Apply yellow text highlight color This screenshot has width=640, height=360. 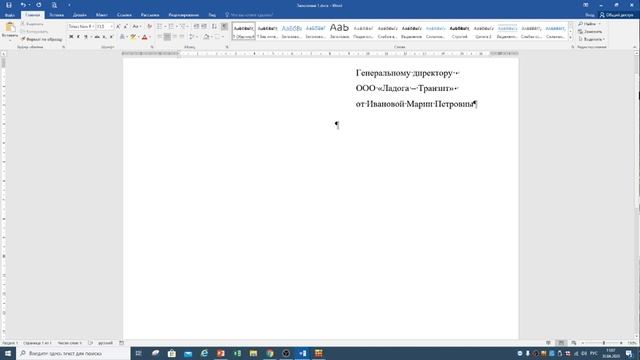(x=133, y=37)
